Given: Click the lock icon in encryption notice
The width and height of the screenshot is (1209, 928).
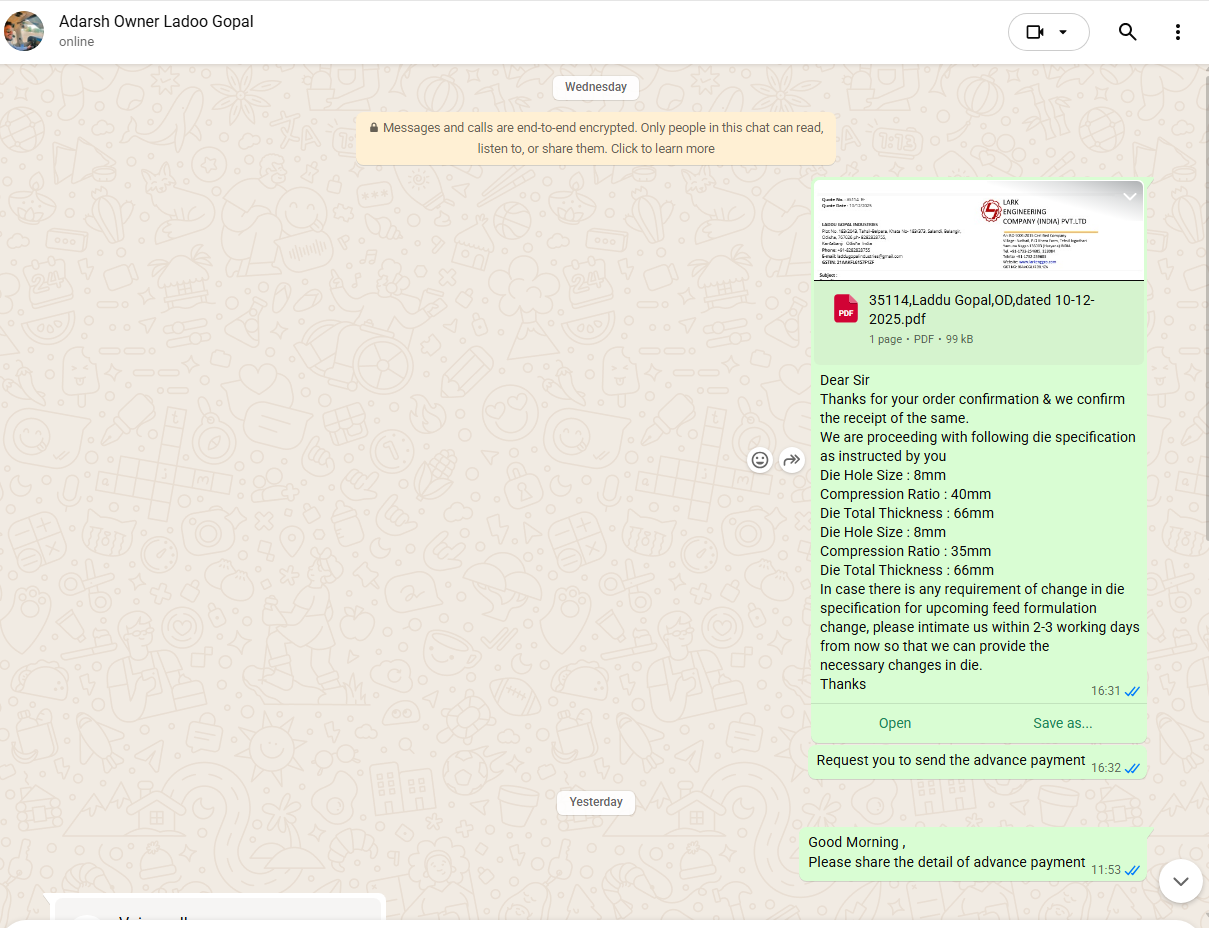Looking at the screenshot, I should pos(374,128).
